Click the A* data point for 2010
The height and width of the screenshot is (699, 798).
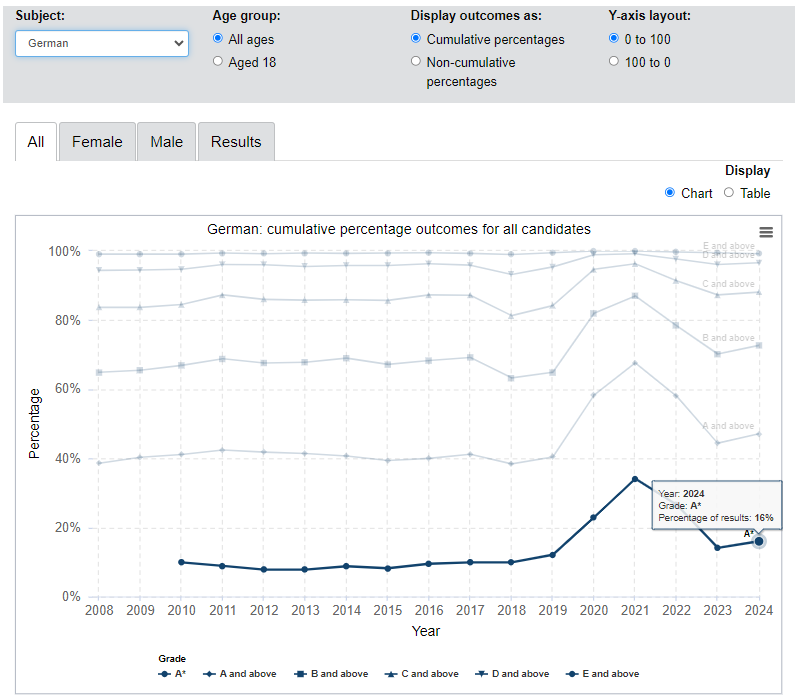click(181, 562)
